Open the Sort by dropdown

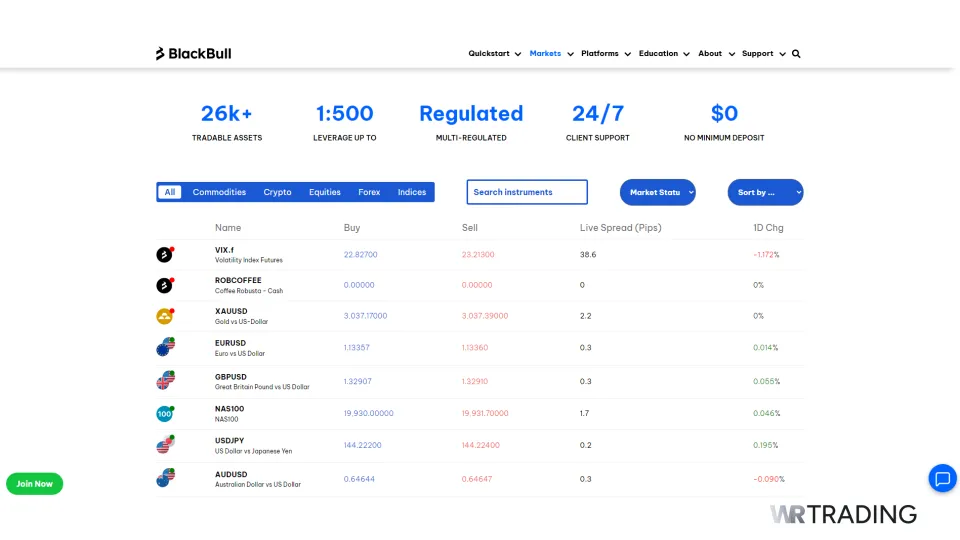point(765,192)
